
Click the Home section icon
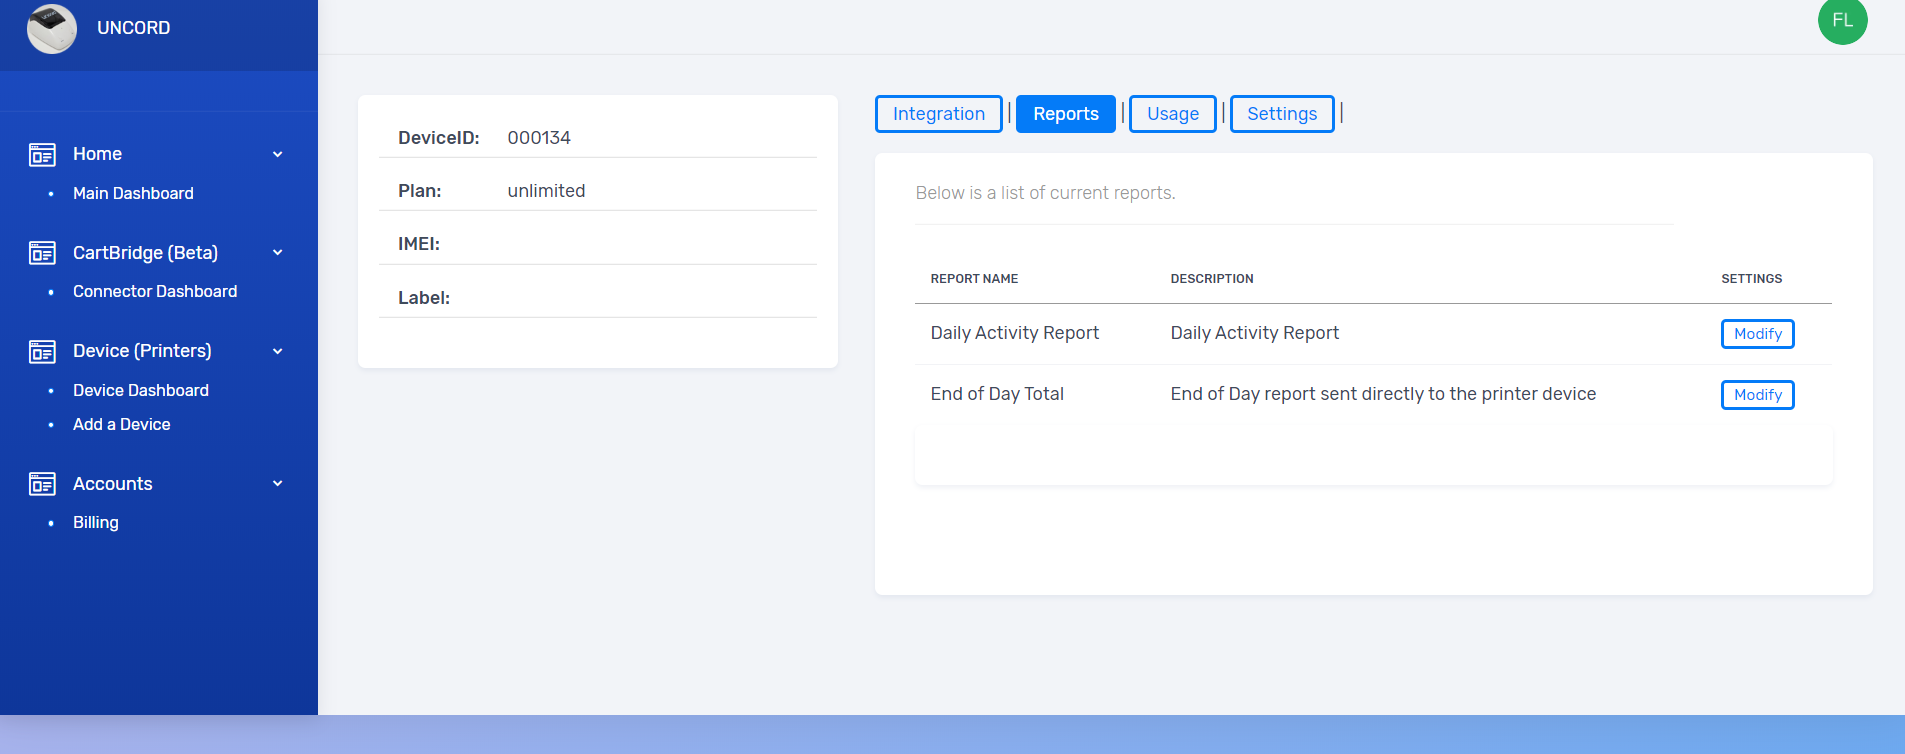click(x=42, y=155)
